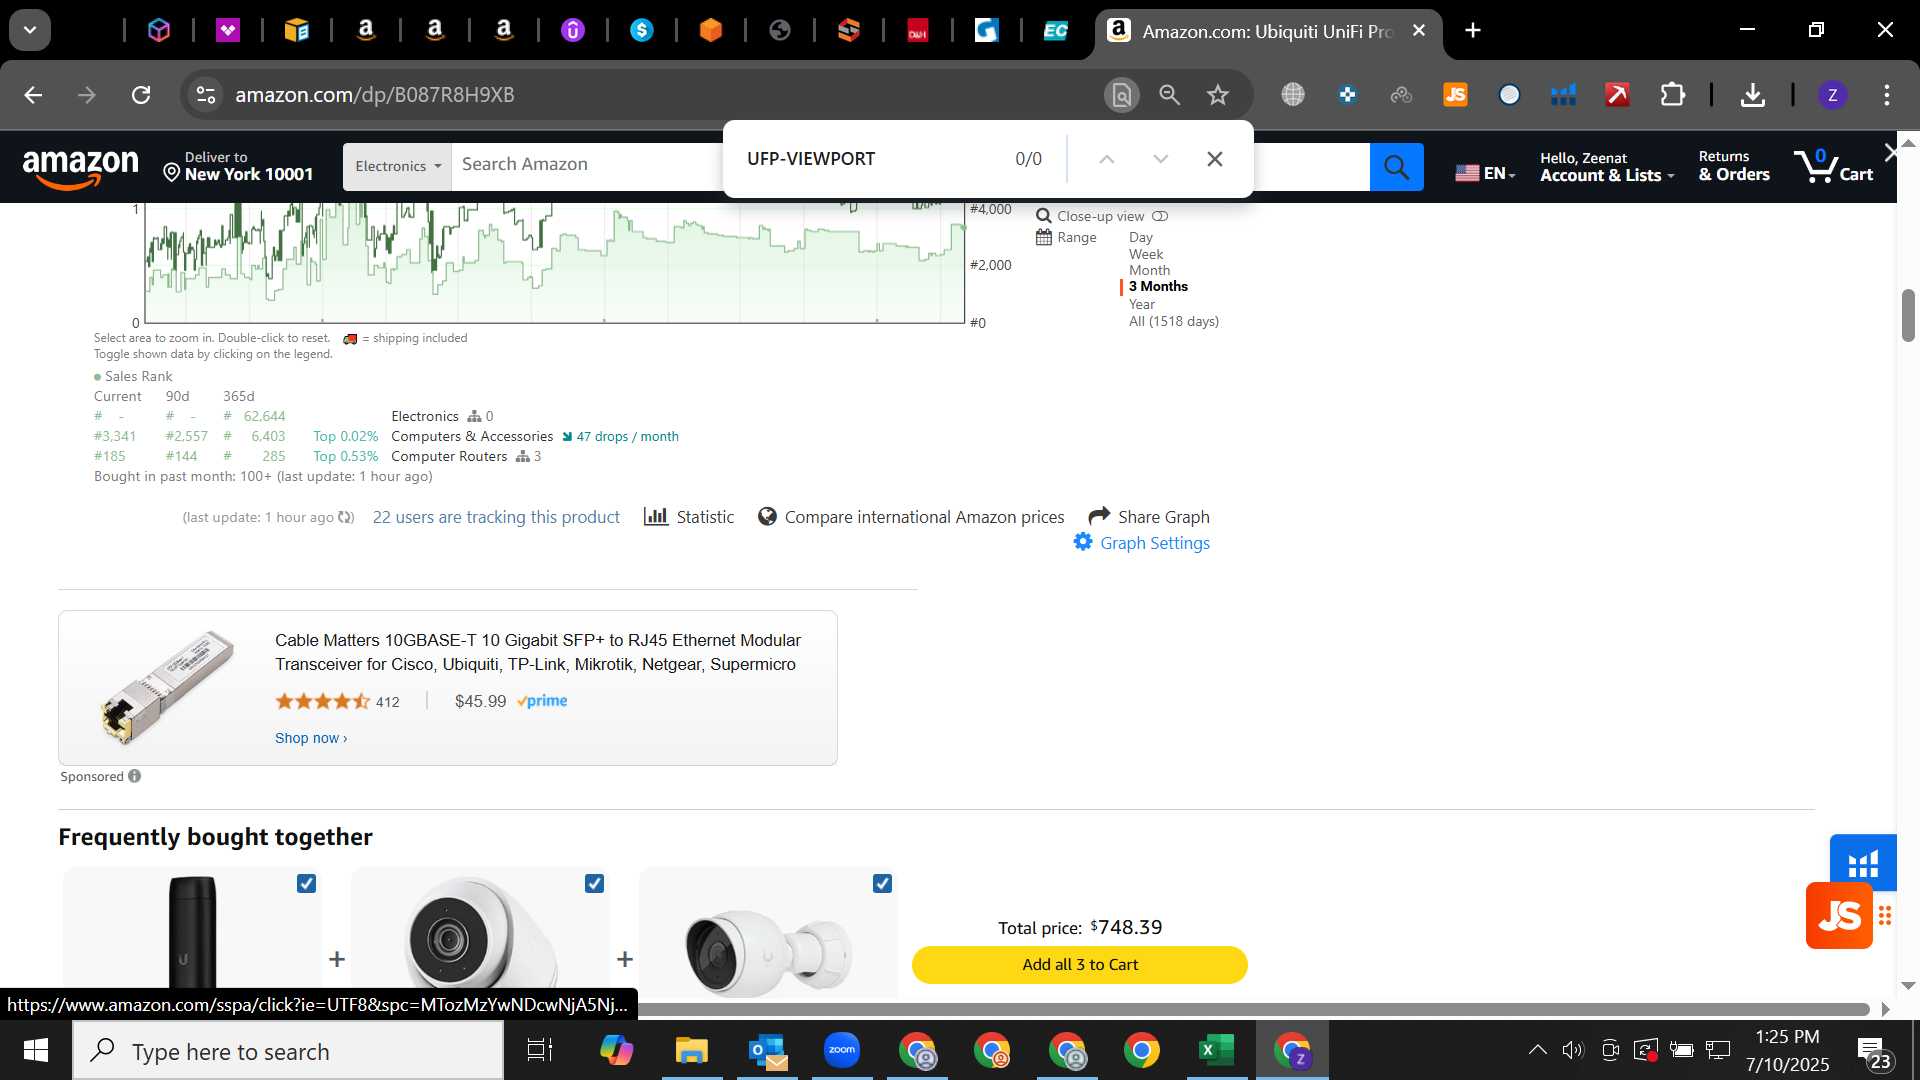Click the find-in-page icon in address bar

coord(1122,95)
